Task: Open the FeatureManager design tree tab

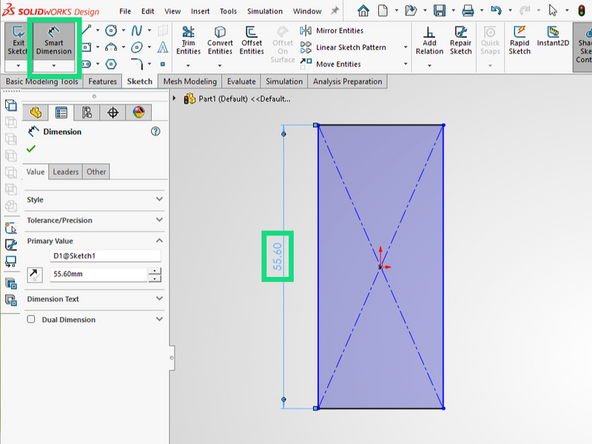Action: point(36,113)
